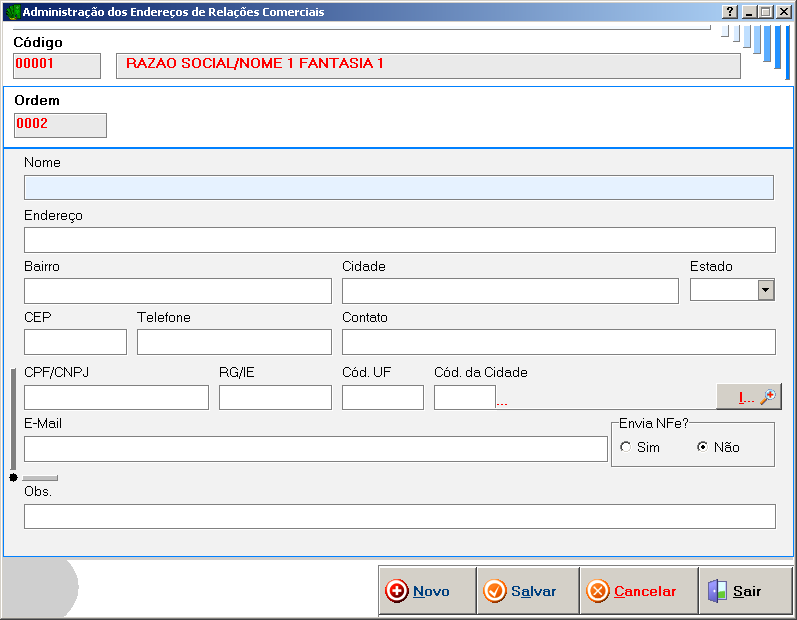The height and width of the screenshot is (620, 797).
Task: Click the Obs. notes field
Action: pyautogui.click(x=399, y=516)
